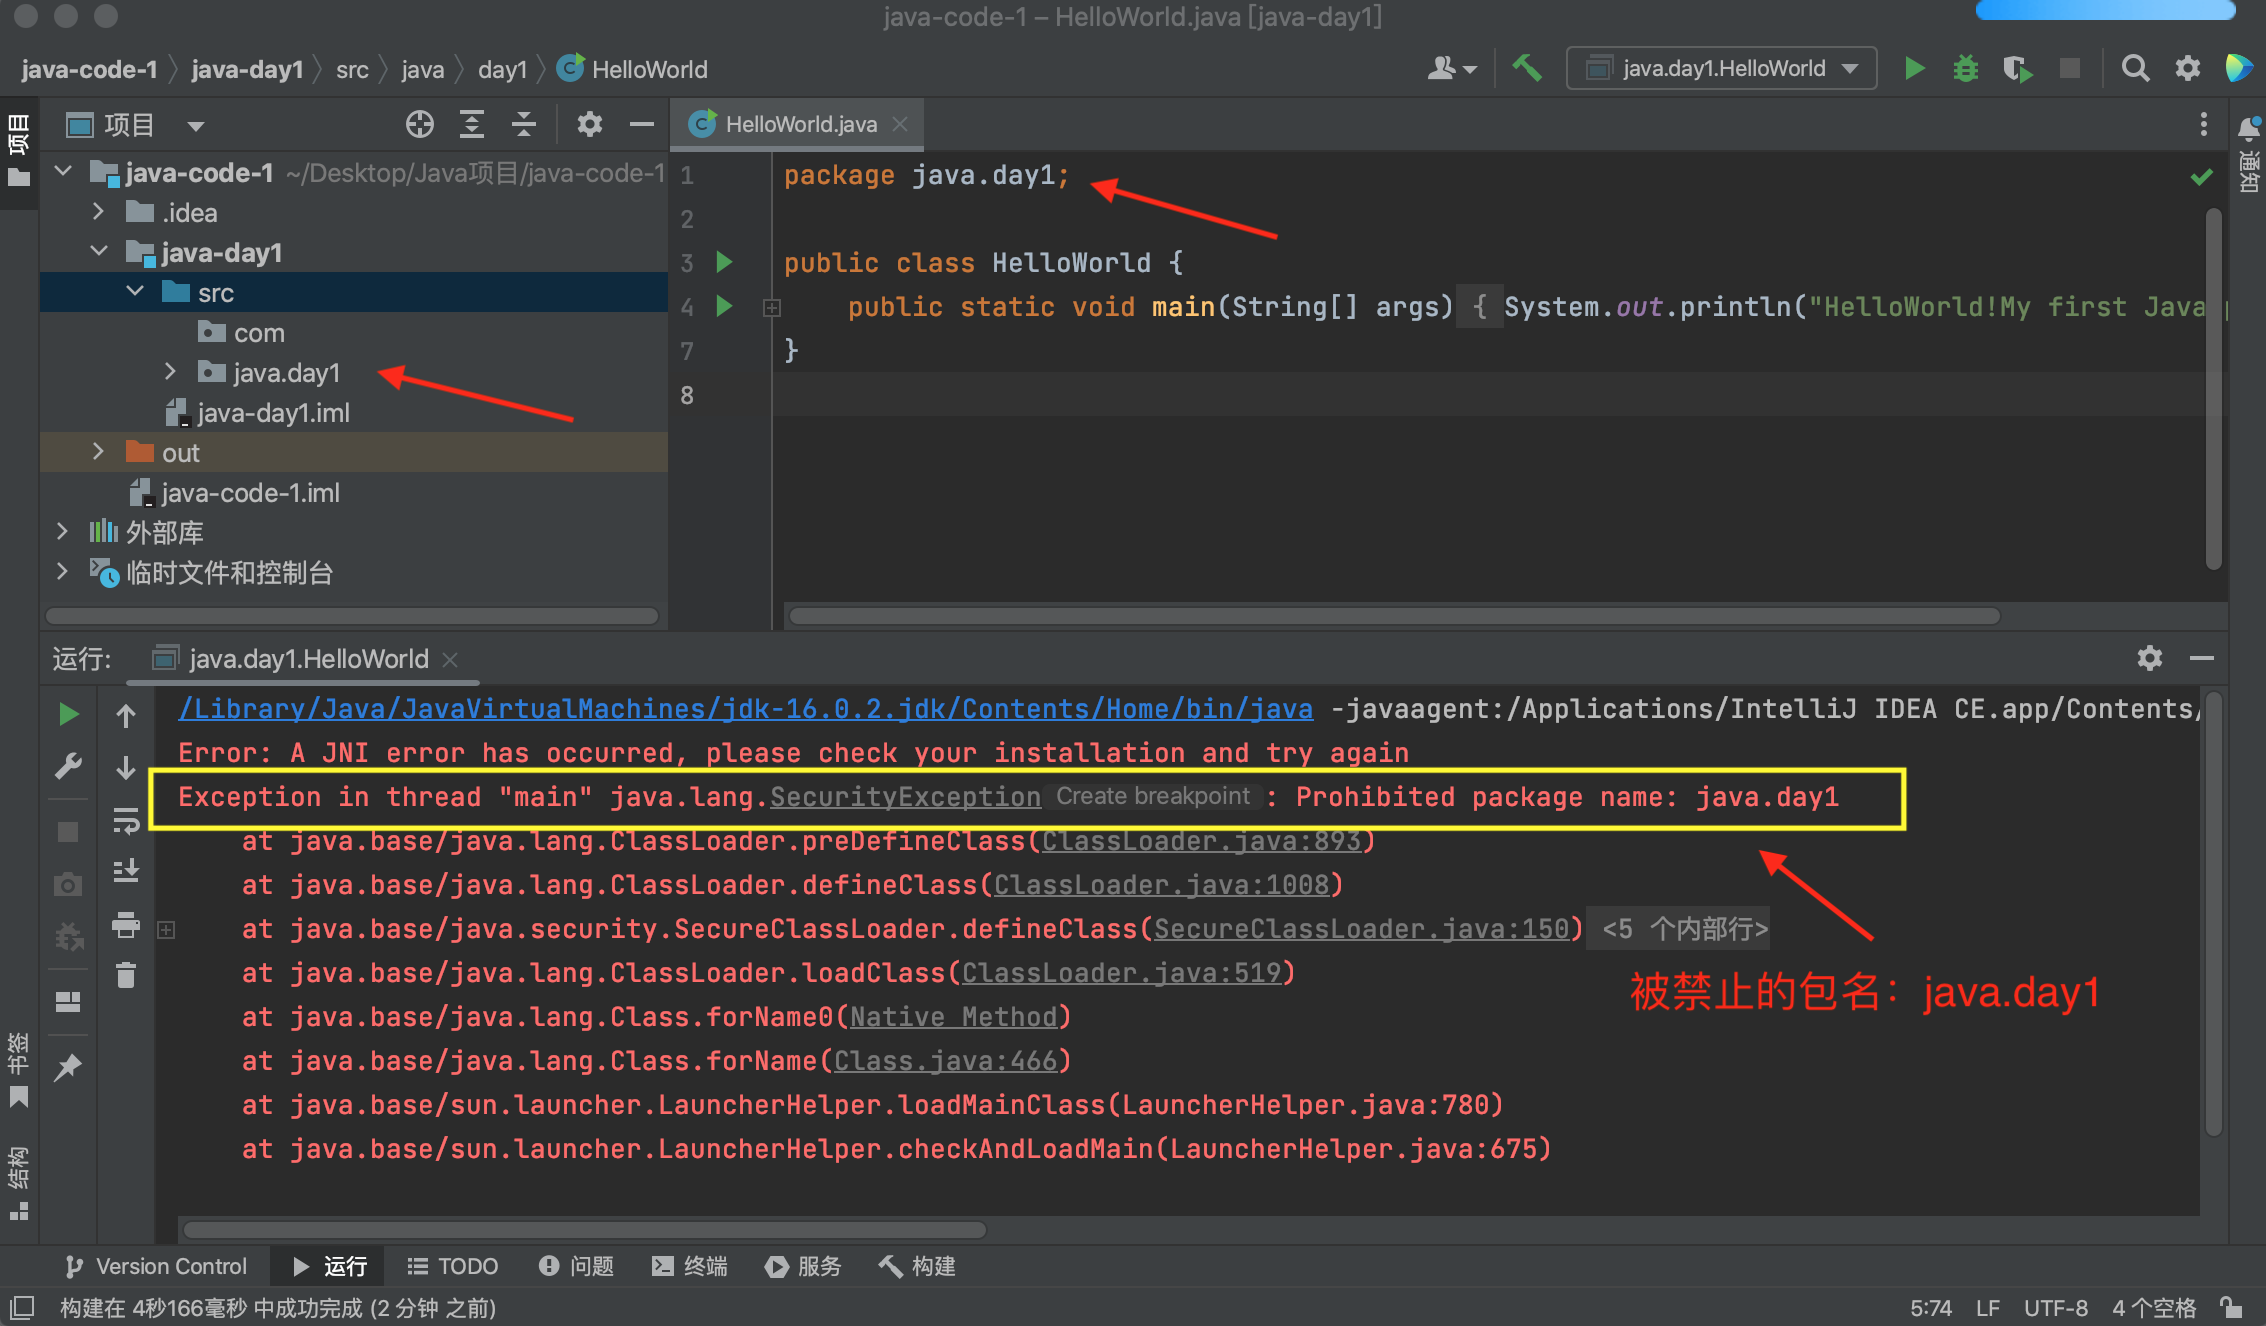Open 终端 terminal tool window

(x=690, y=1266)
